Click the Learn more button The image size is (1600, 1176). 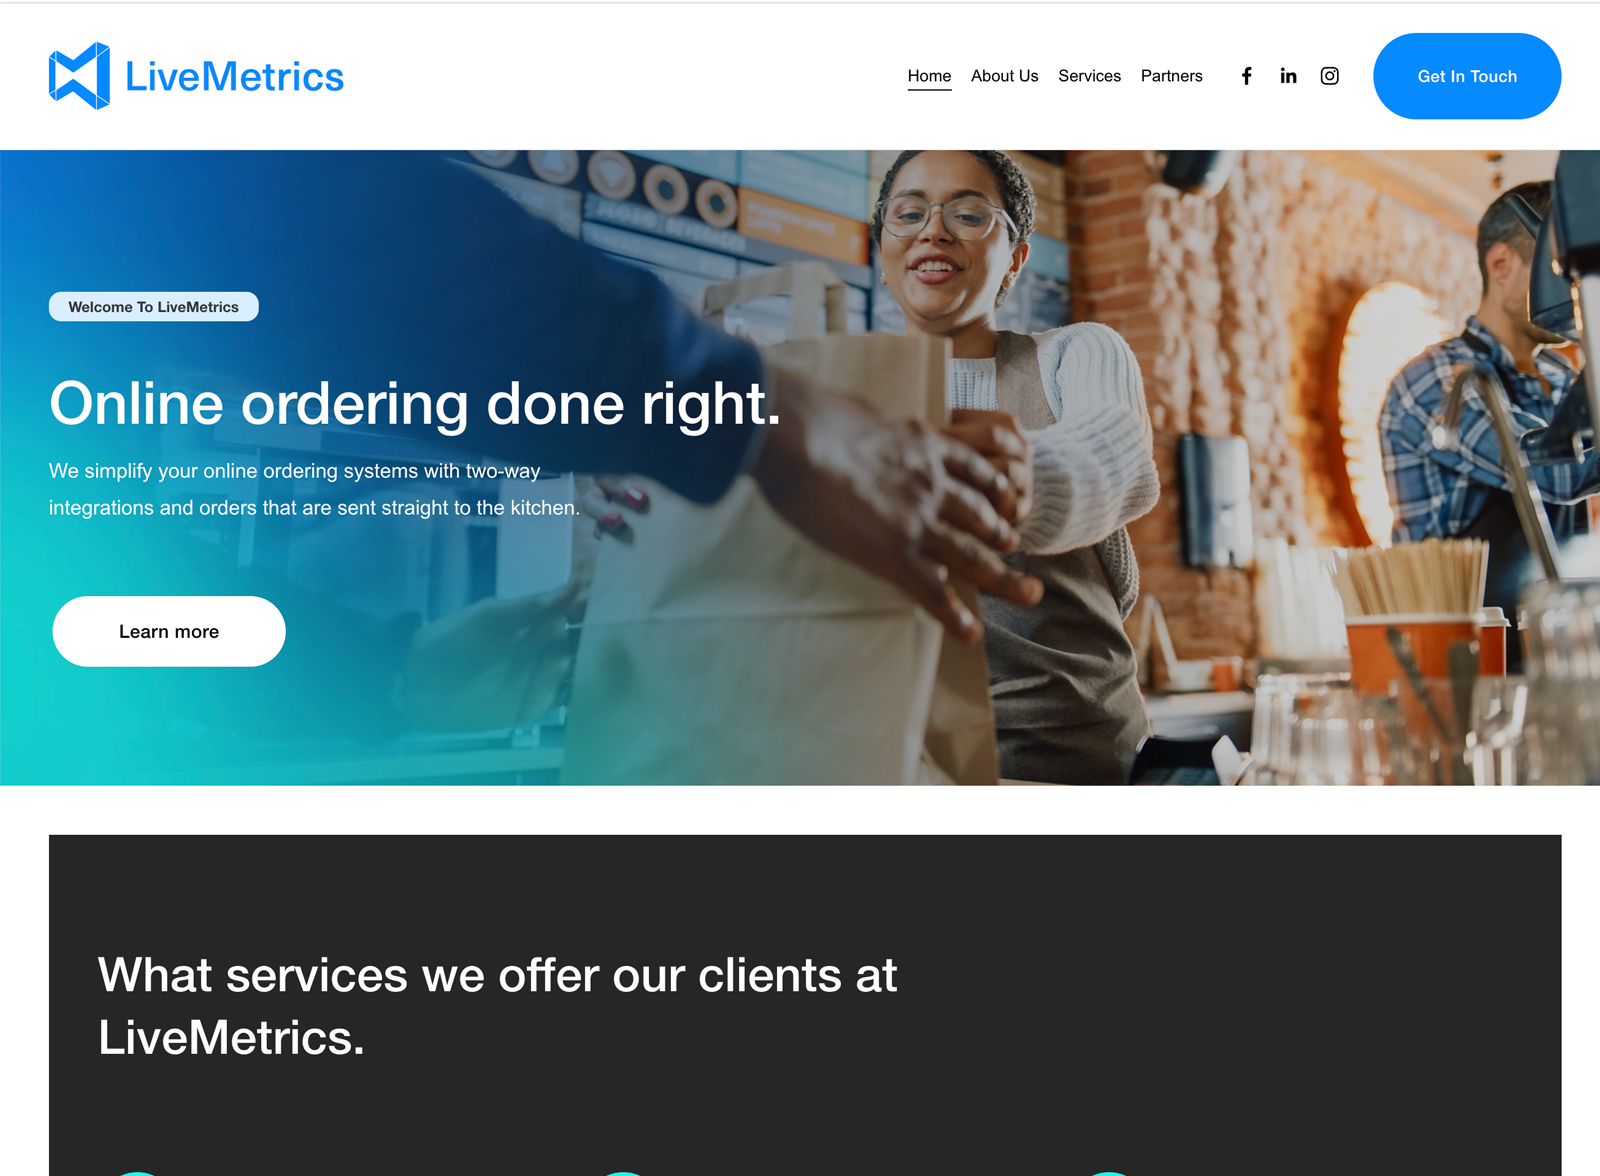169,631
